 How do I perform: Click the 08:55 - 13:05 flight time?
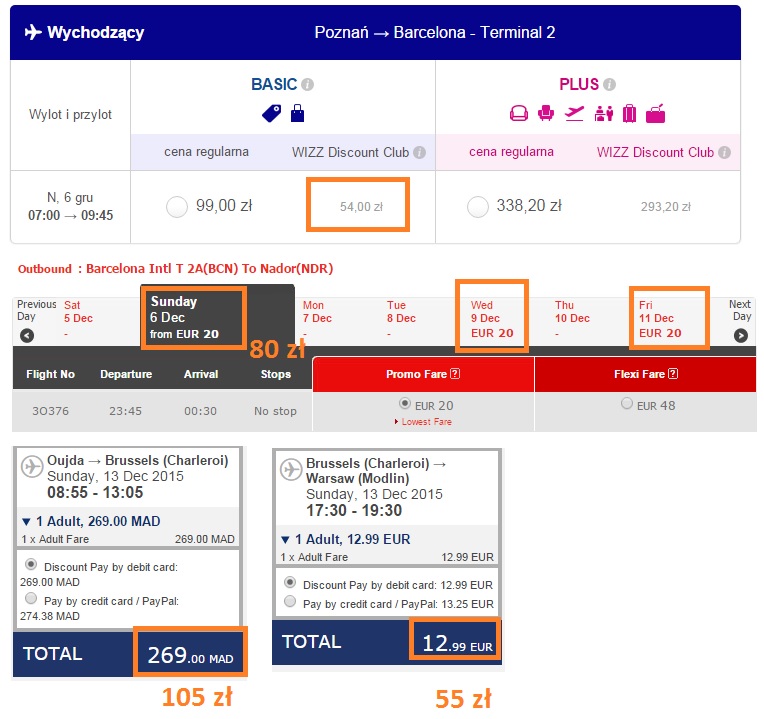click(x=95, y=492)
